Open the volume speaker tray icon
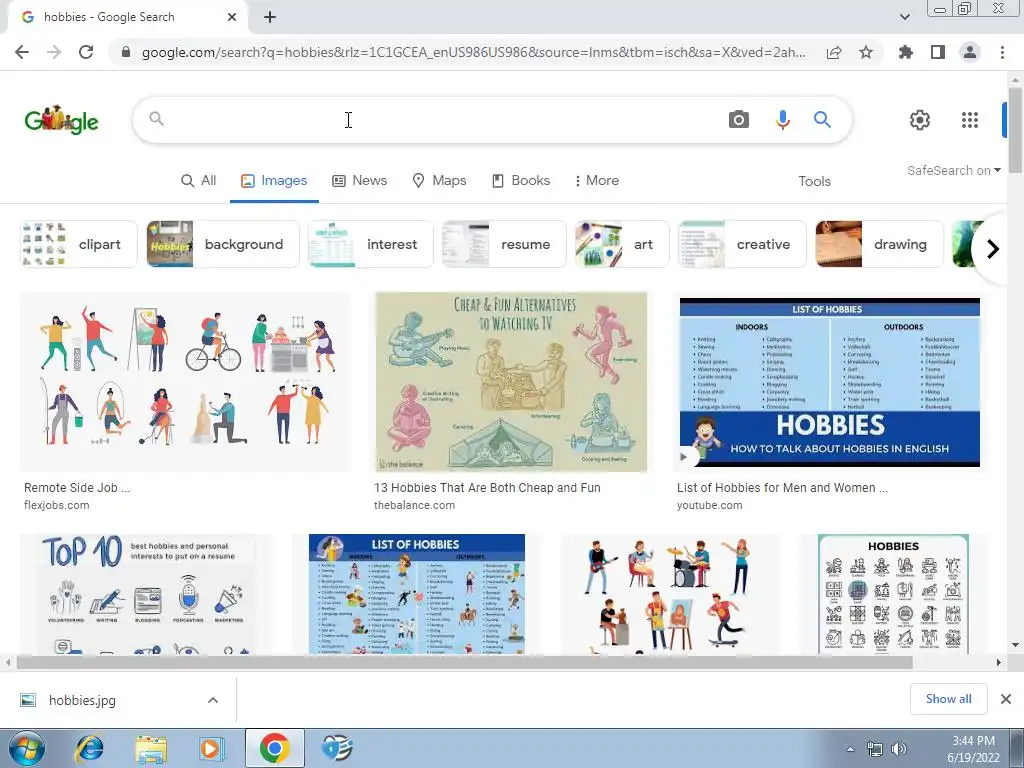Image resolution: width=1024 pixels, height=768 pixels. (x=899, y=749)
